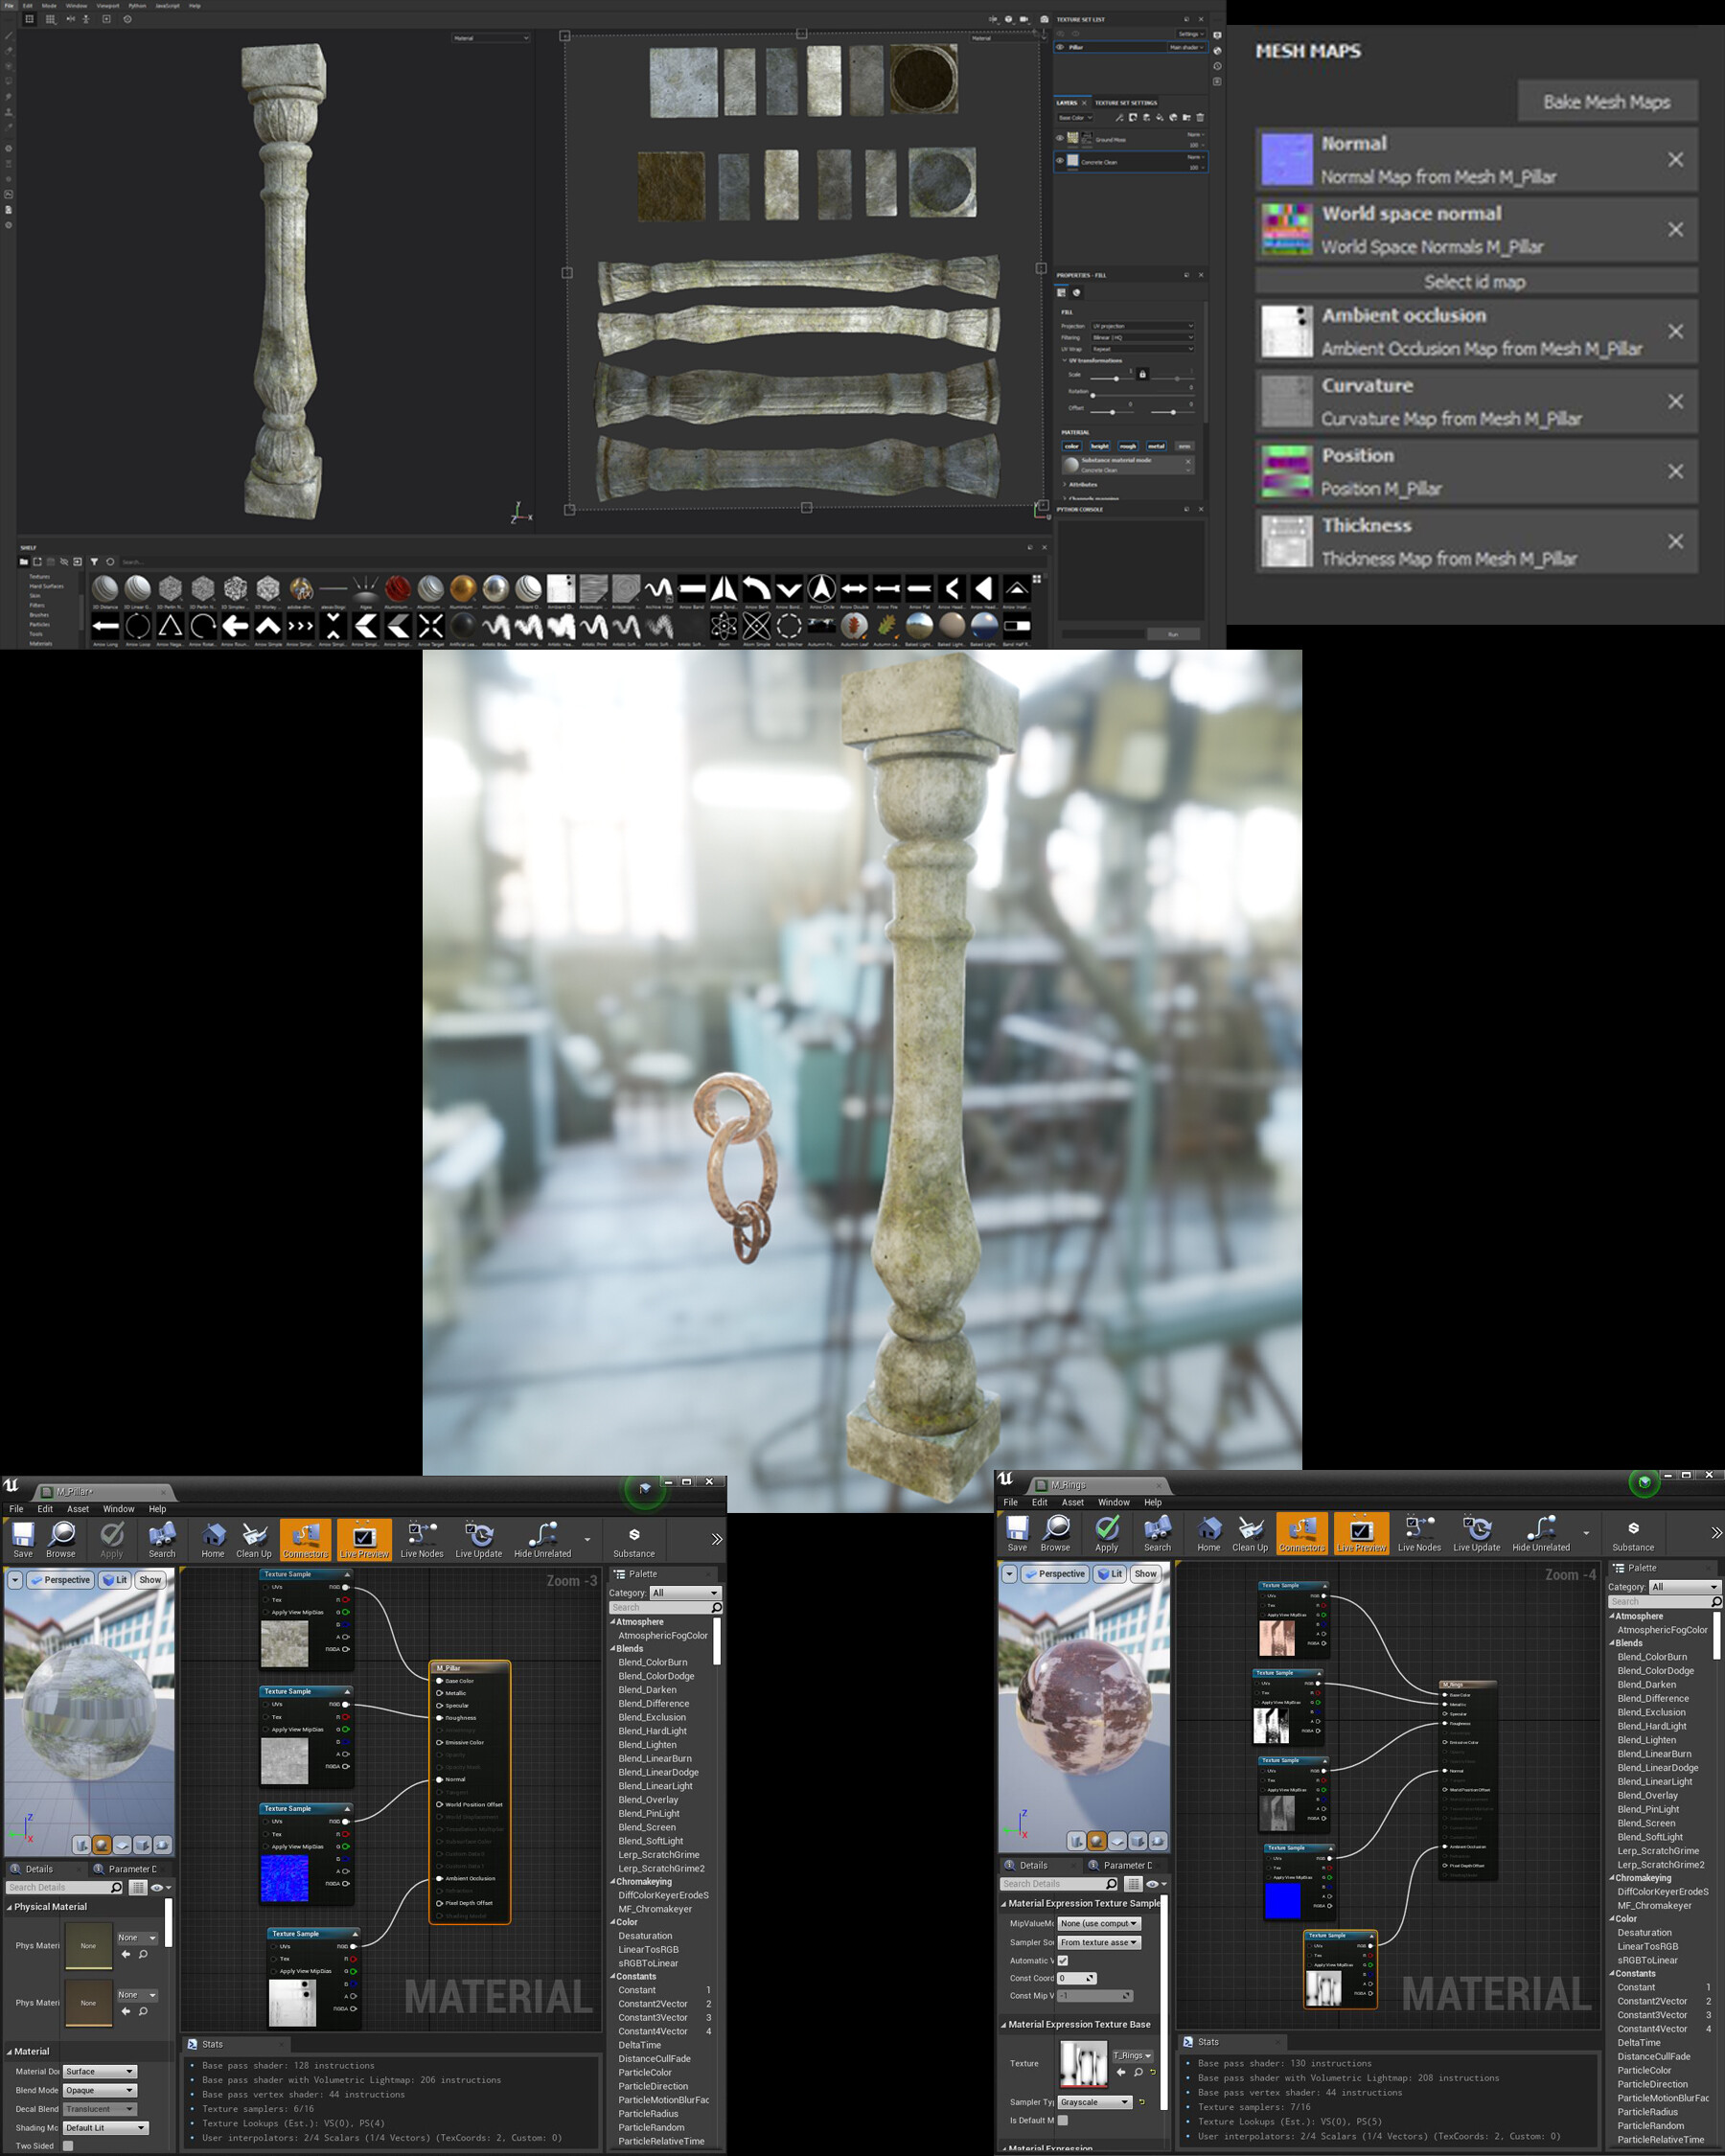The height and width of the screenshot is (2156, 1725).
Task: Click the trash icon in the Layers panel
Action: [1201, 119]
